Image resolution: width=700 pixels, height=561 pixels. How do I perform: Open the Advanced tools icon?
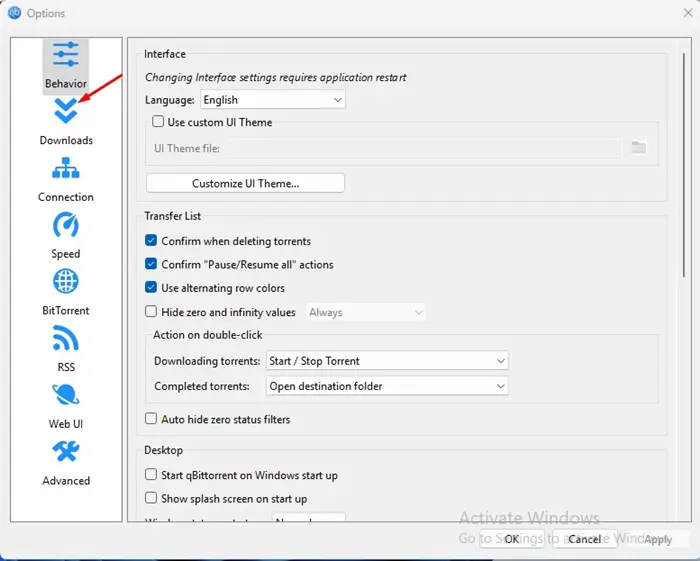(66, 451)
